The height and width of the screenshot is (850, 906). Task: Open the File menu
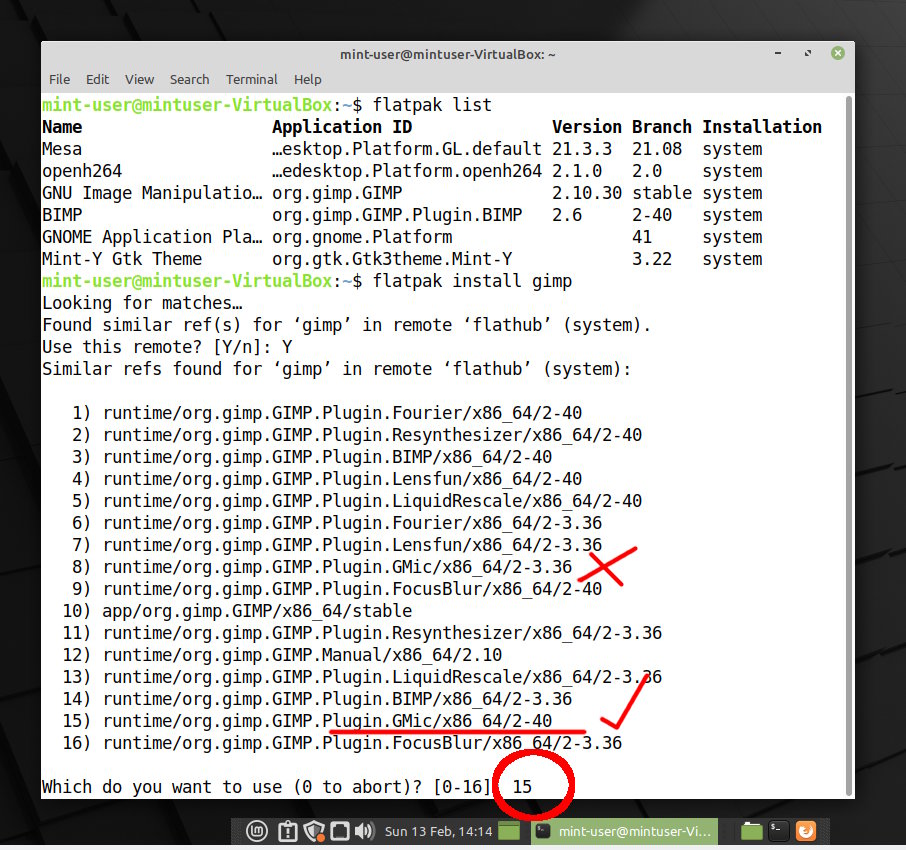point(60,79)
